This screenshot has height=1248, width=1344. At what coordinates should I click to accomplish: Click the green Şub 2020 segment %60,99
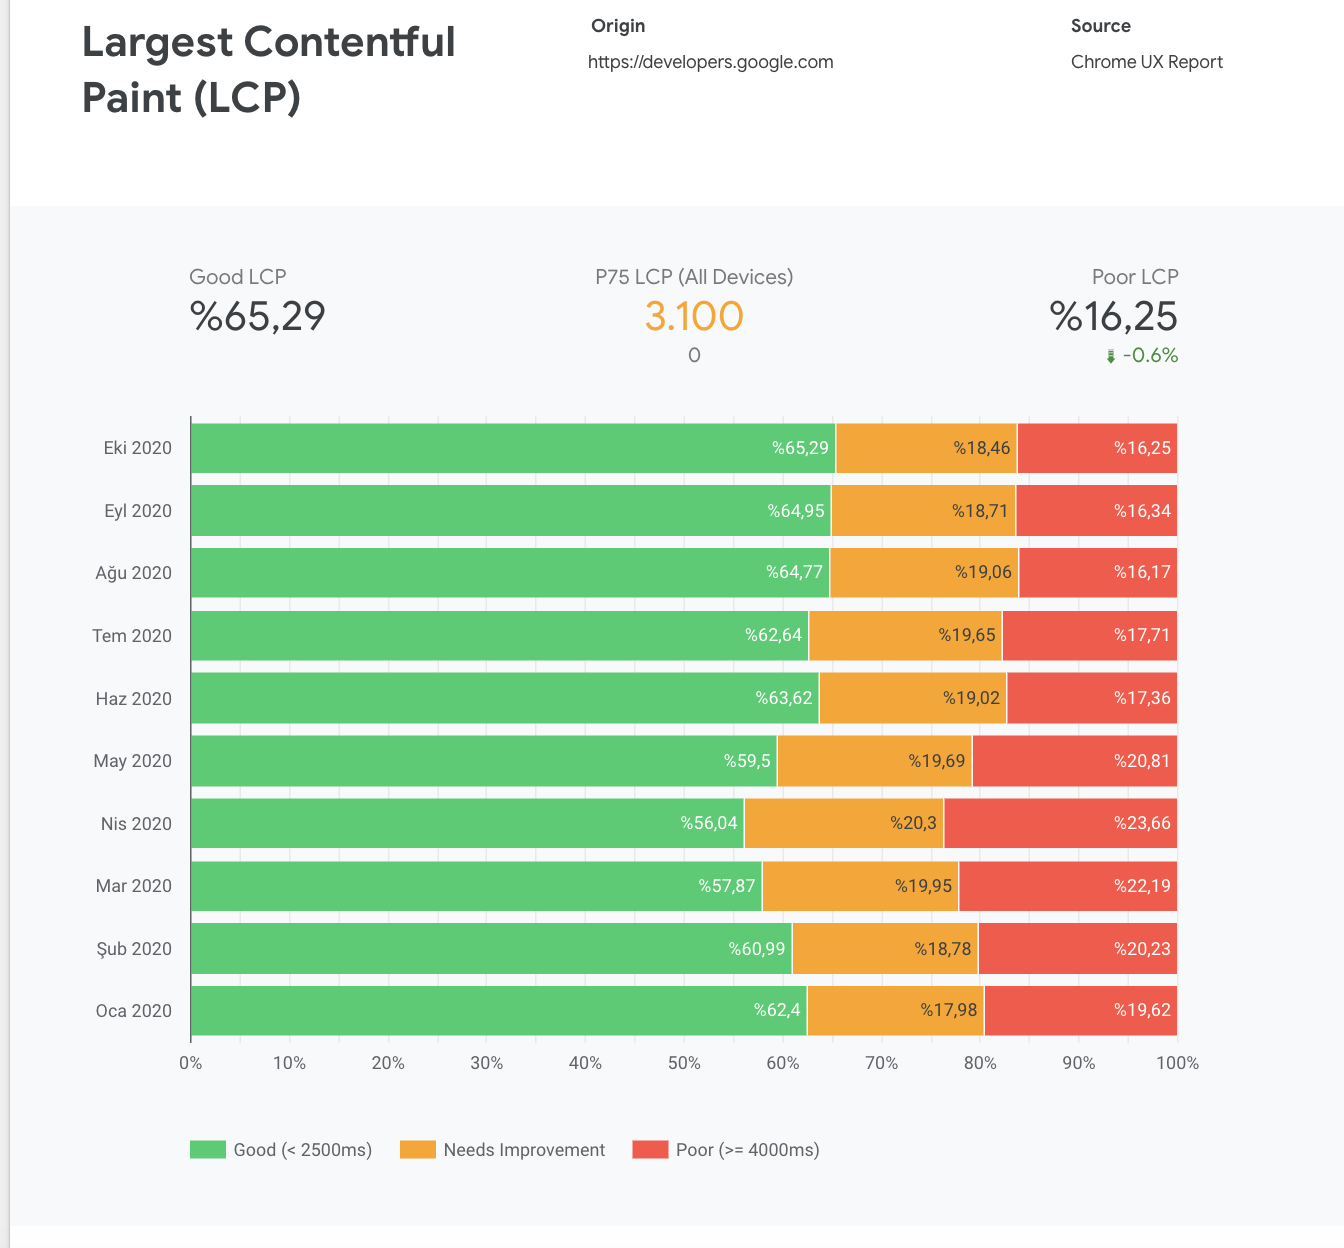coord(491,949)
